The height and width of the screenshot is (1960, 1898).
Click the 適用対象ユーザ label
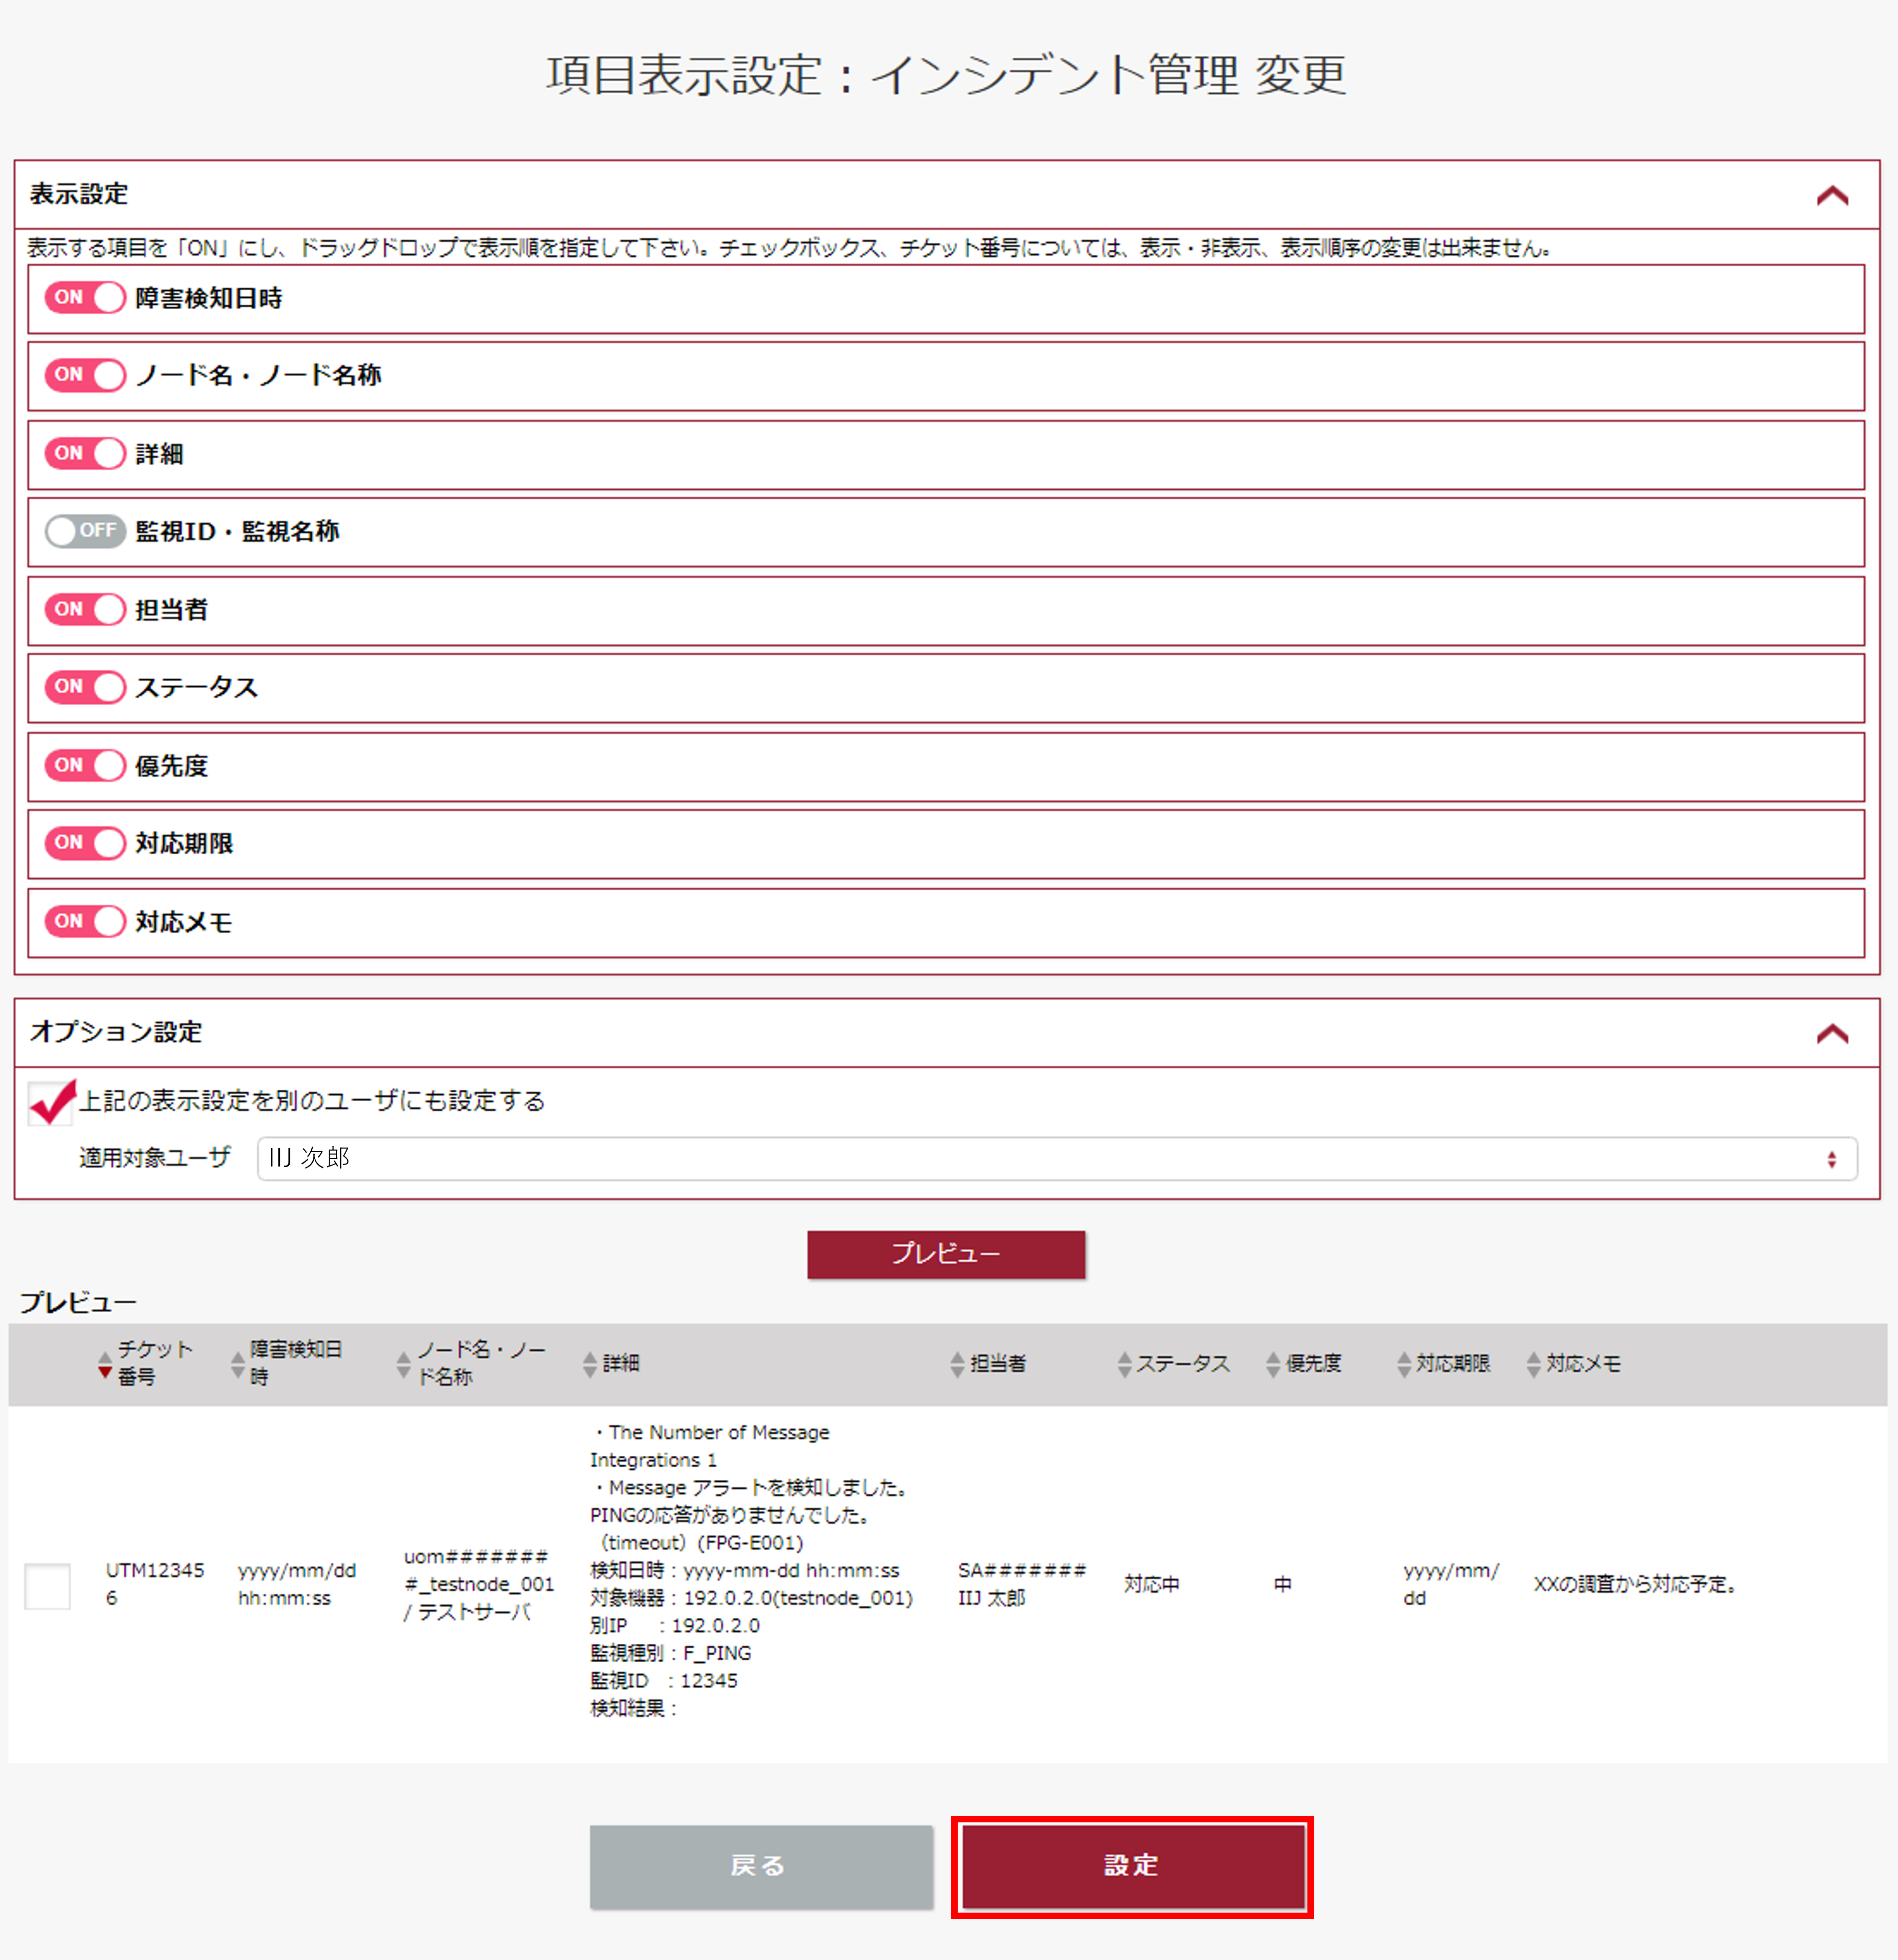click(155, 1158)
